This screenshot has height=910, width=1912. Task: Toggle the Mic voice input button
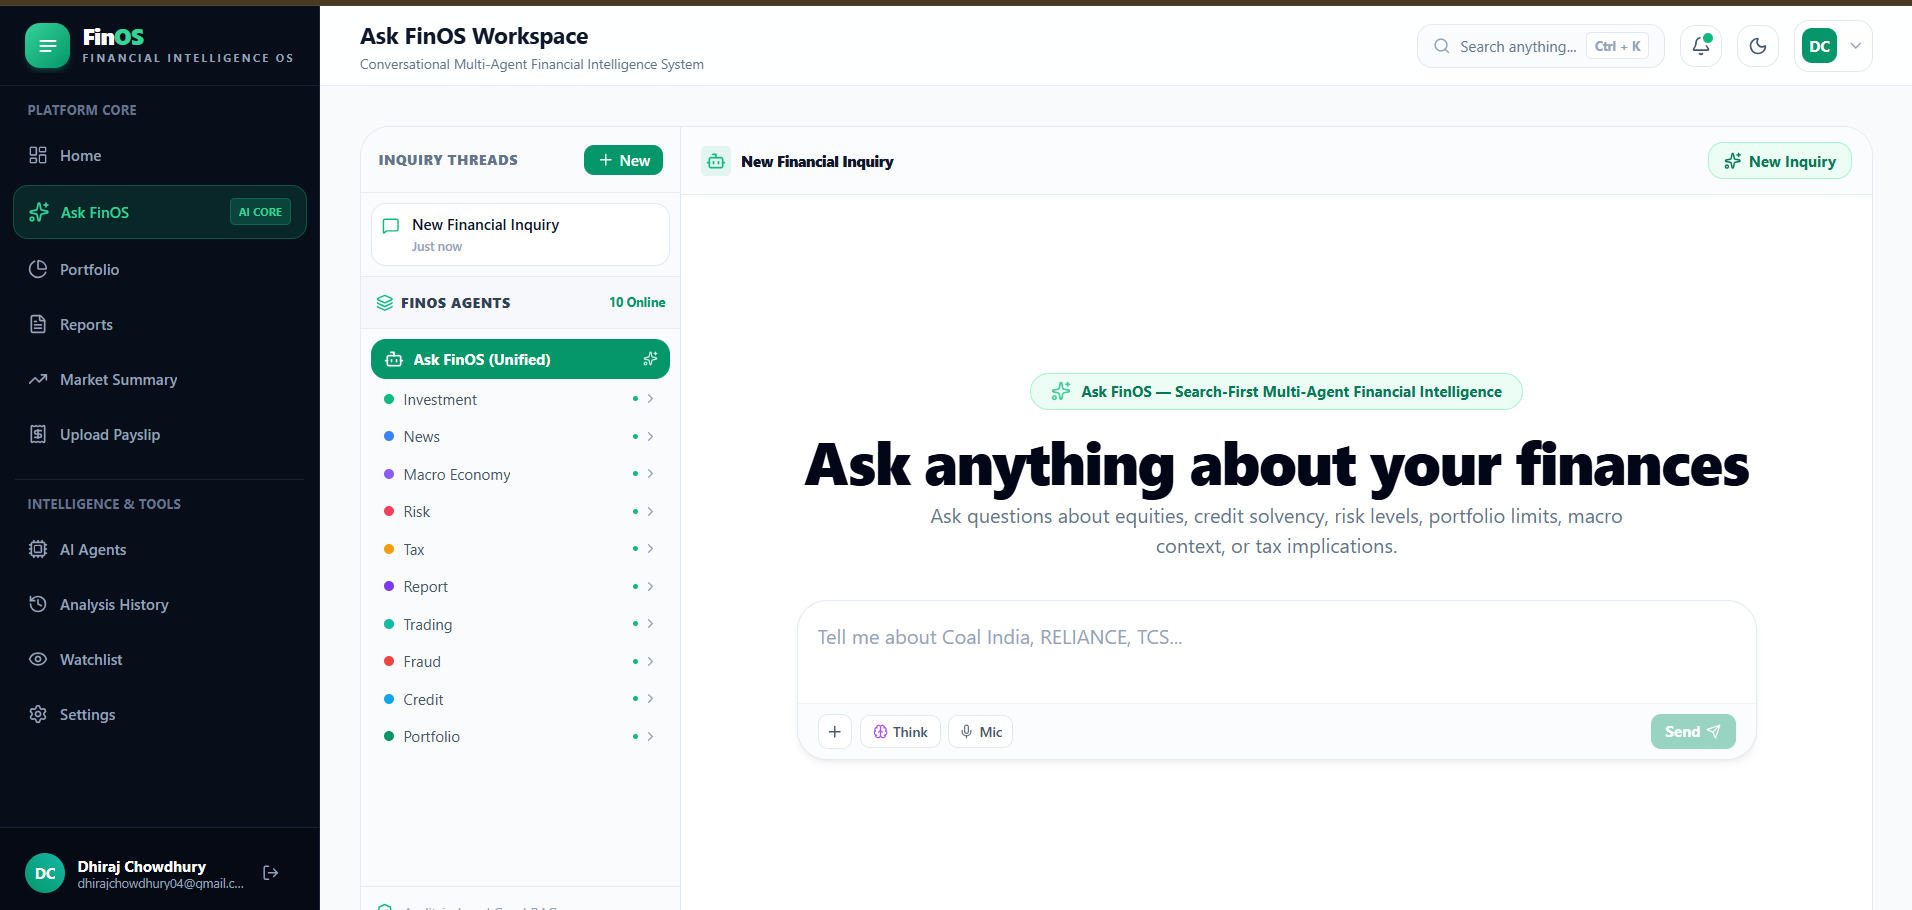click(980, 732)
